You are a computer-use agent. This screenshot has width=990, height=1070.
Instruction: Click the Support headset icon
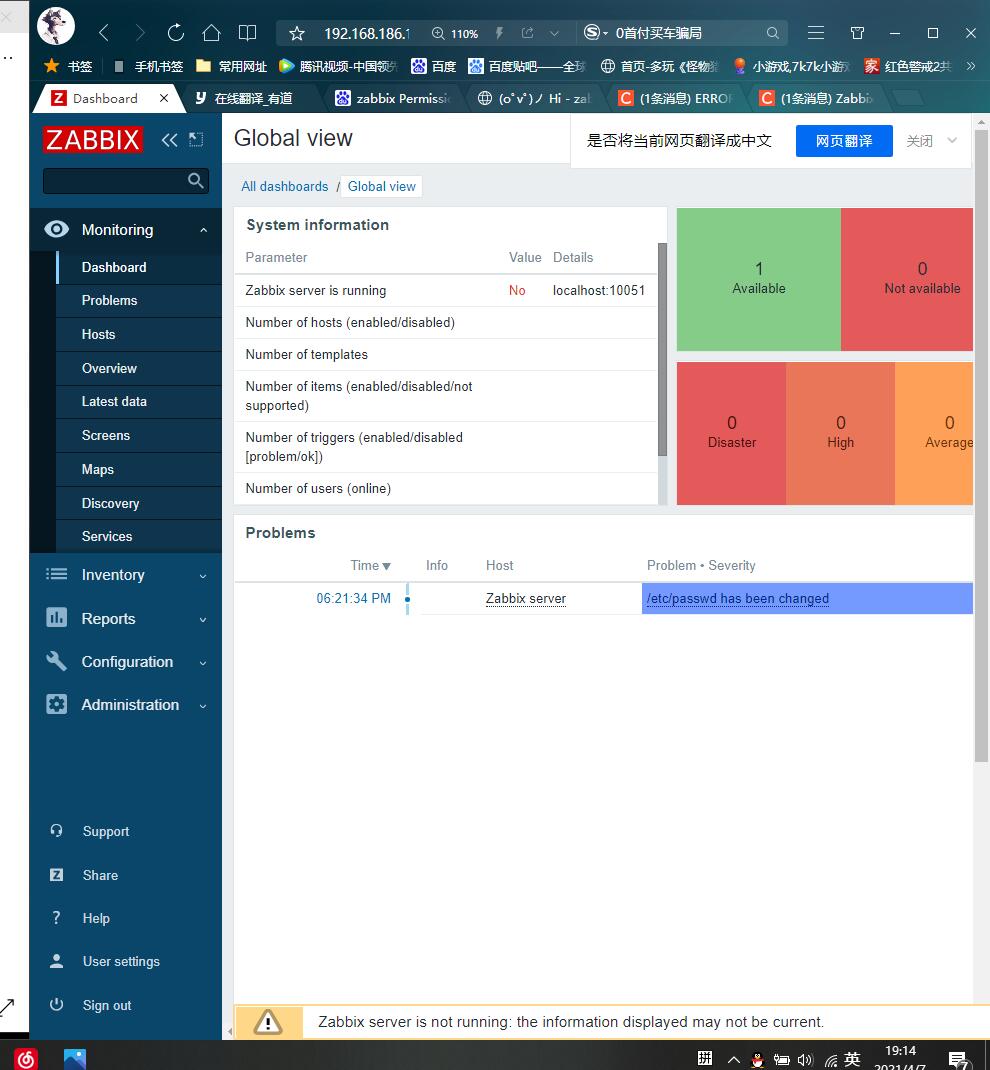[57, 830]
